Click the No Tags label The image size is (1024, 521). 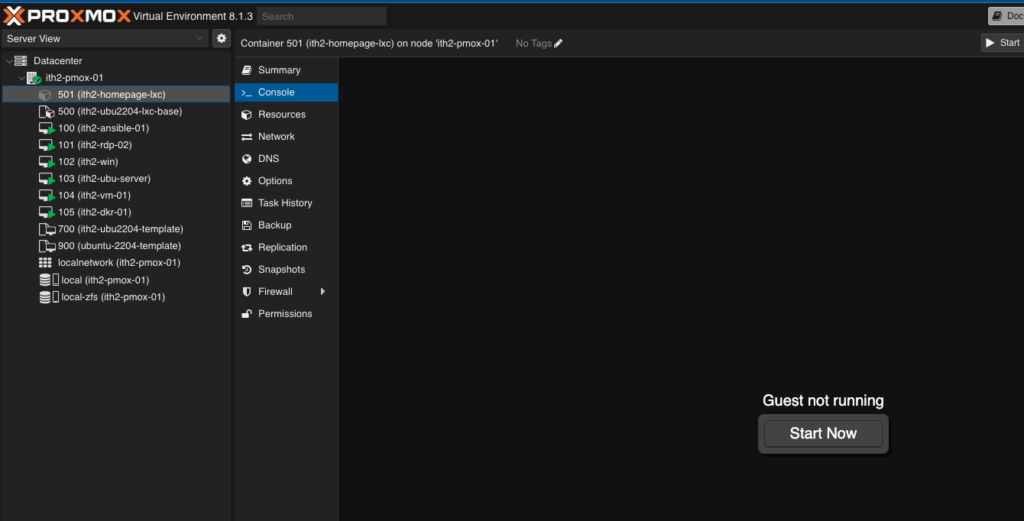(534, 43)
